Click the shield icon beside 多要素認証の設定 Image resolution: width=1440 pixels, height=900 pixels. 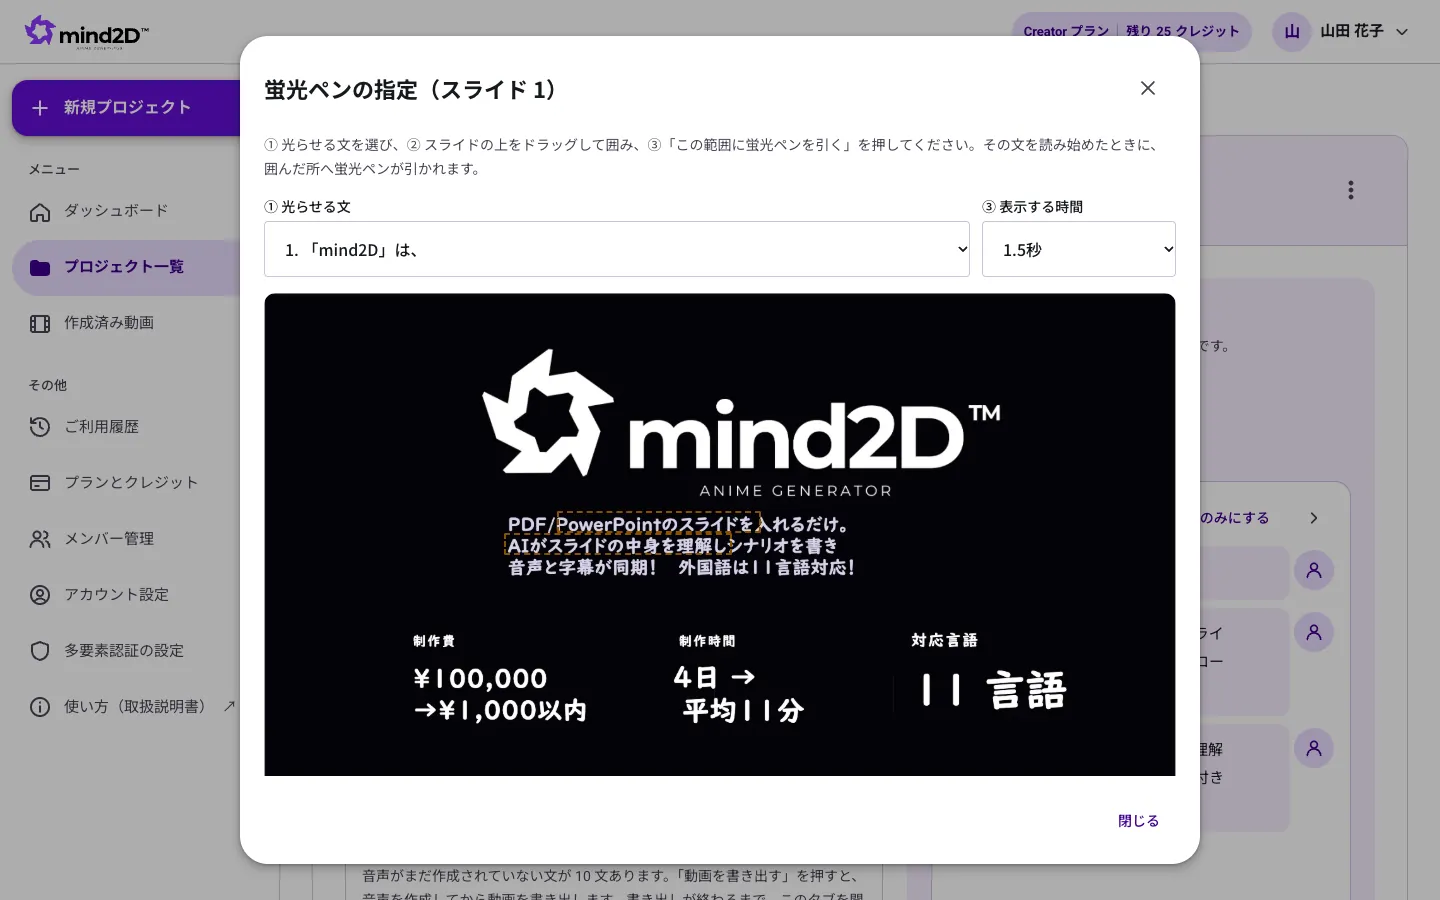click(x=40, y=651)
